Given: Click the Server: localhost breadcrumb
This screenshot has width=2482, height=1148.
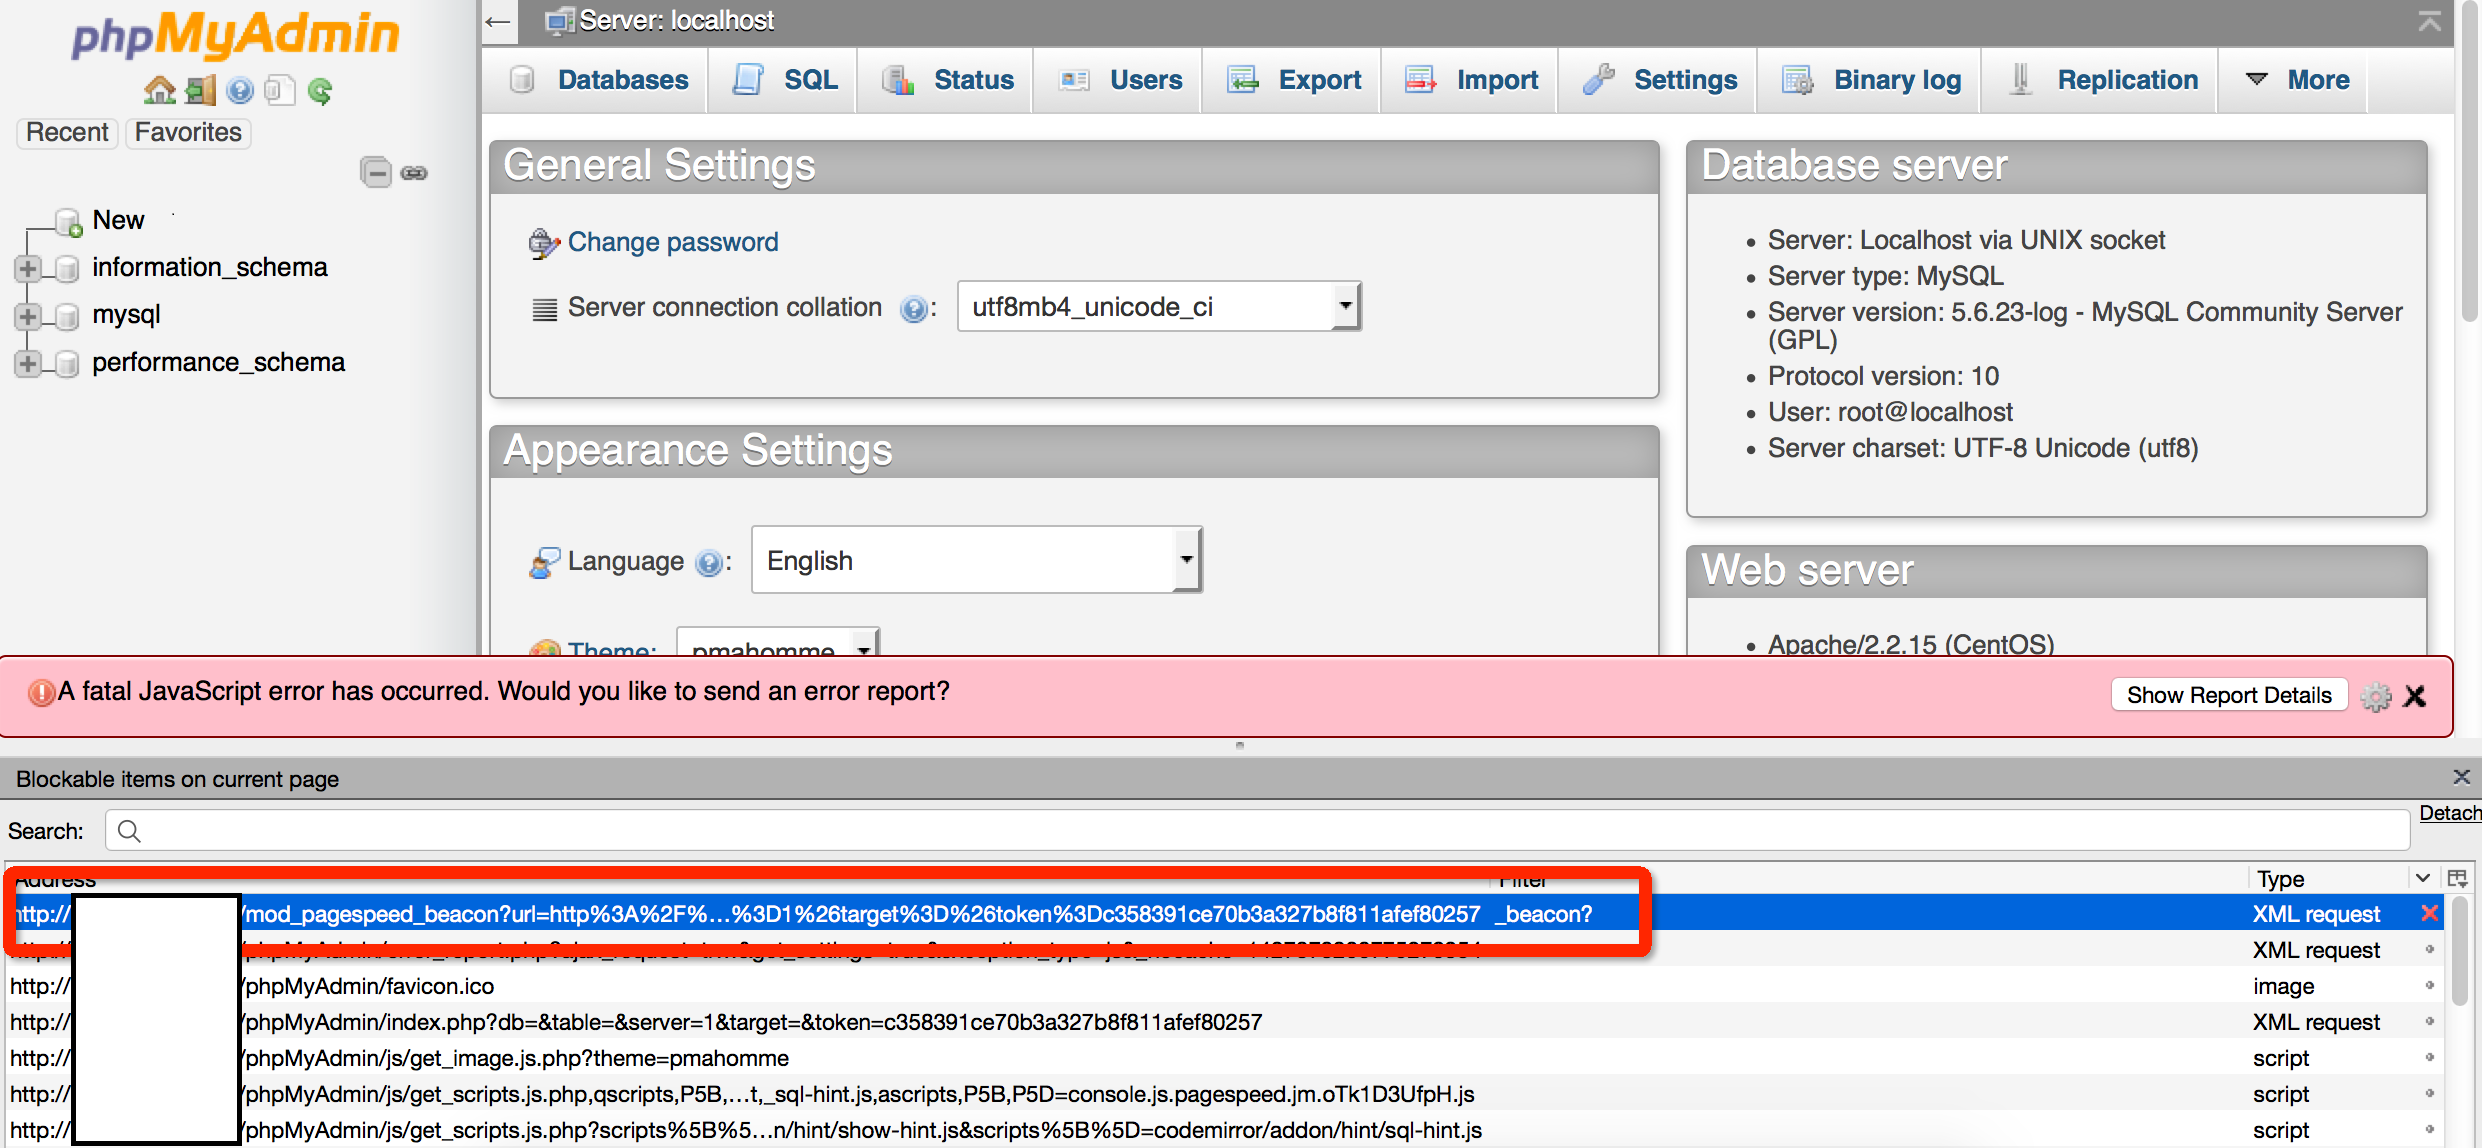Looking at the screenshot, I should pos(676,21).
